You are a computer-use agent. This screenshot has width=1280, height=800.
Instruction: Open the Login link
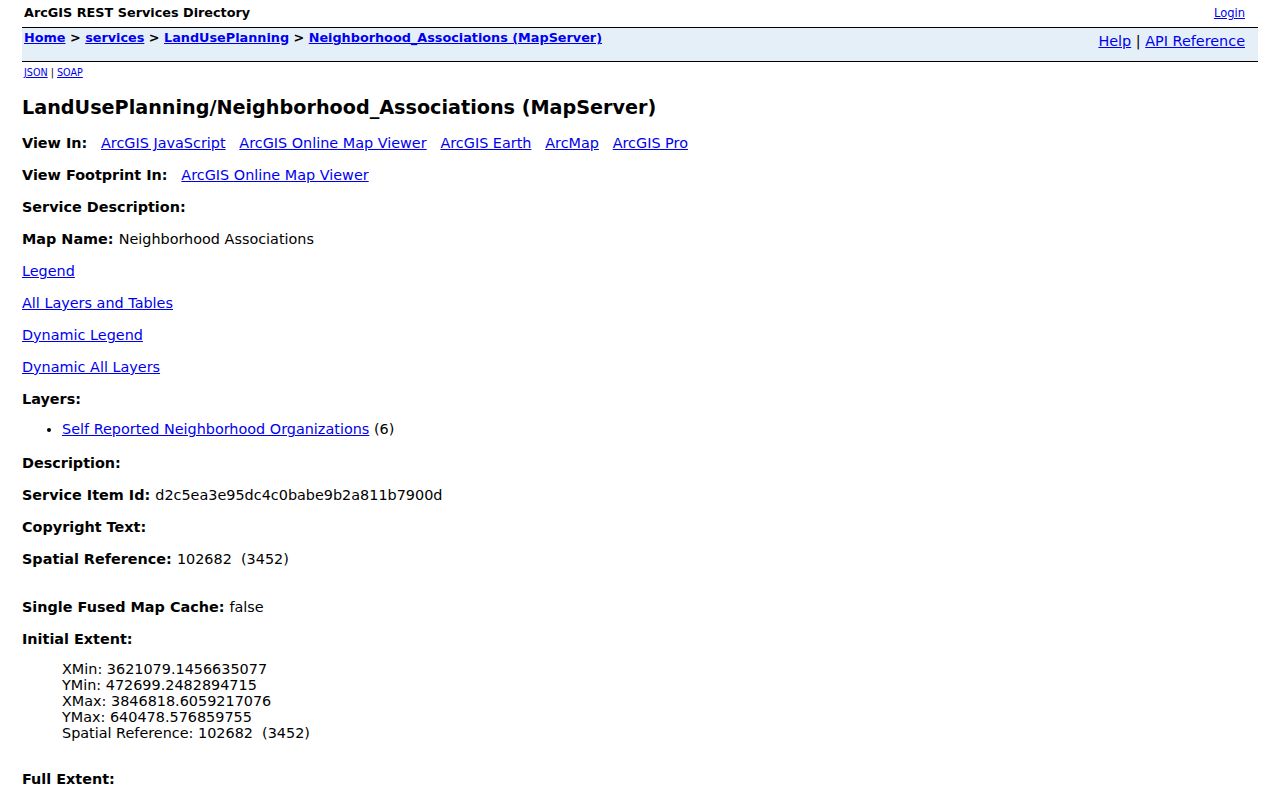click(1229, 13)
